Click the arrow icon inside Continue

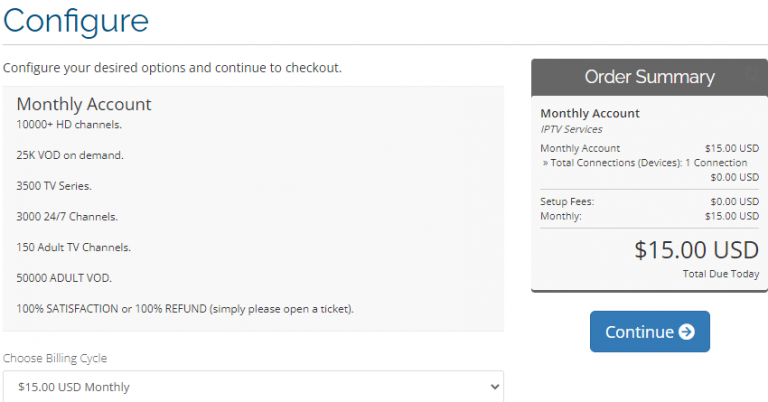[686, 332]
